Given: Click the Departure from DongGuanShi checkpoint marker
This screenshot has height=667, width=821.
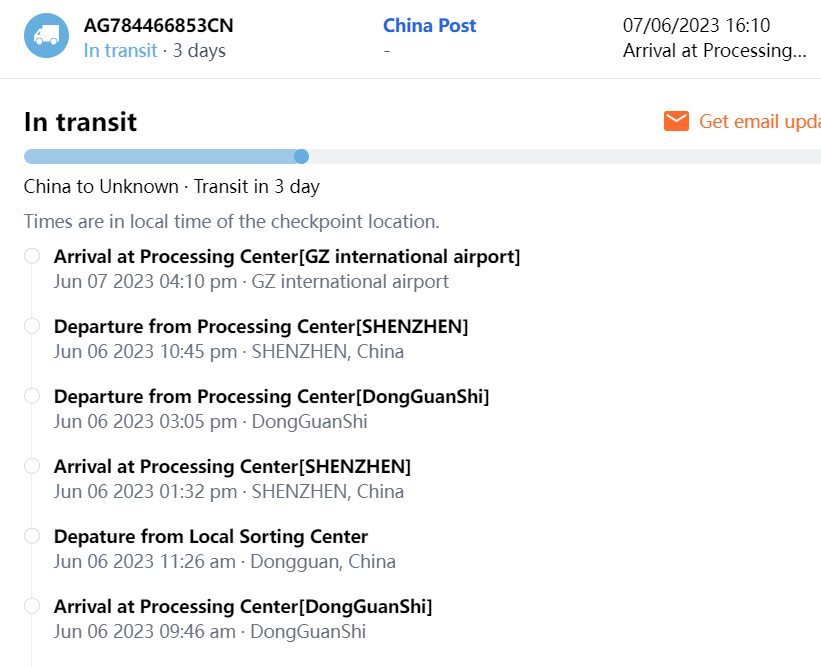Looking at the screenshot, I should 32,396.
